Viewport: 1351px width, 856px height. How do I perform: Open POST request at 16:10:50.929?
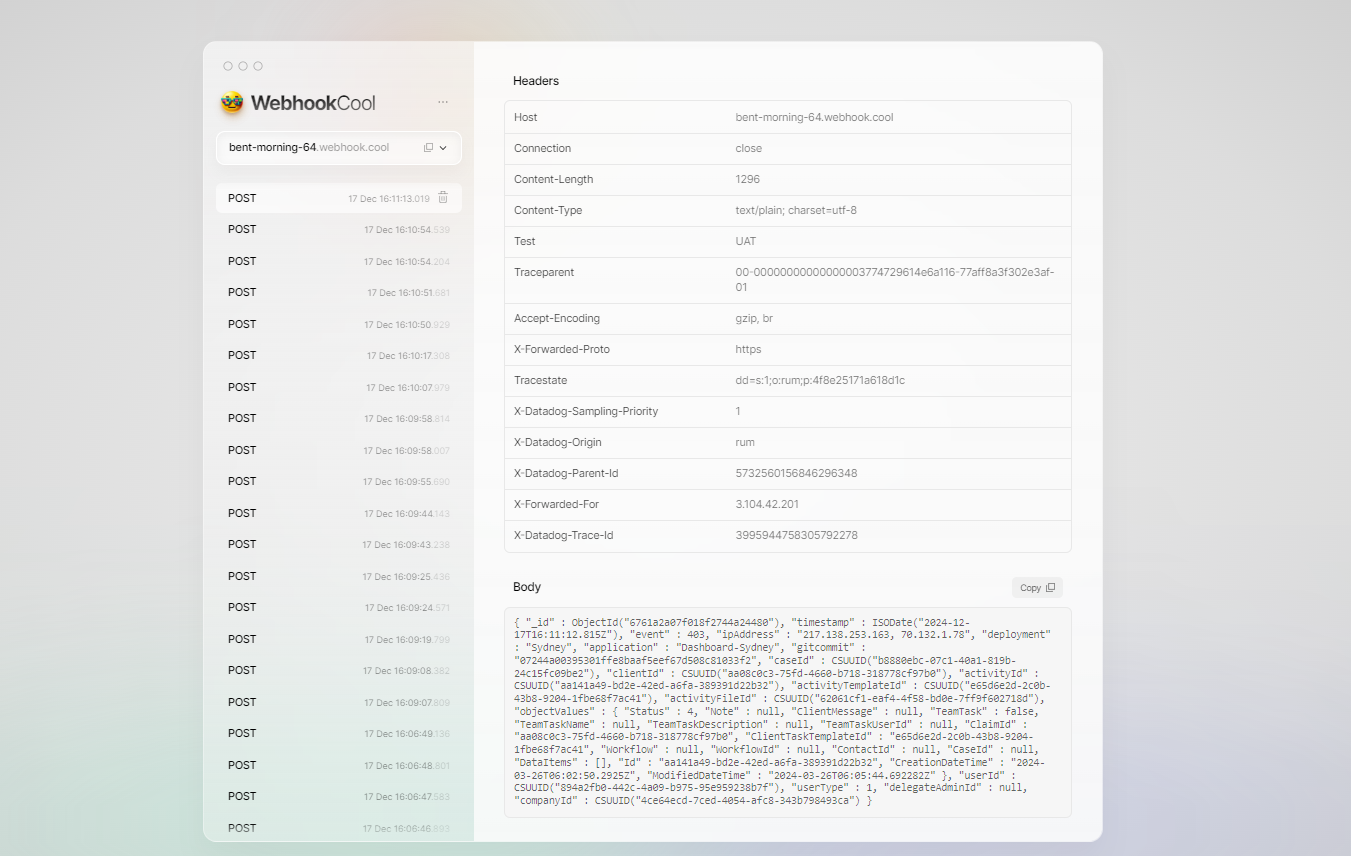338,325
